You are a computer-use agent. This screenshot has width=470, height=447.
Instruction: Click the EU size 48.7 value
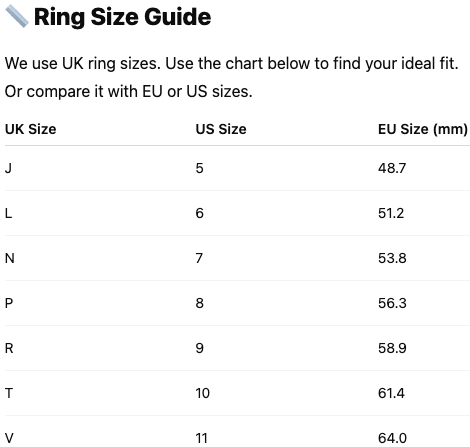click(392, 168)
